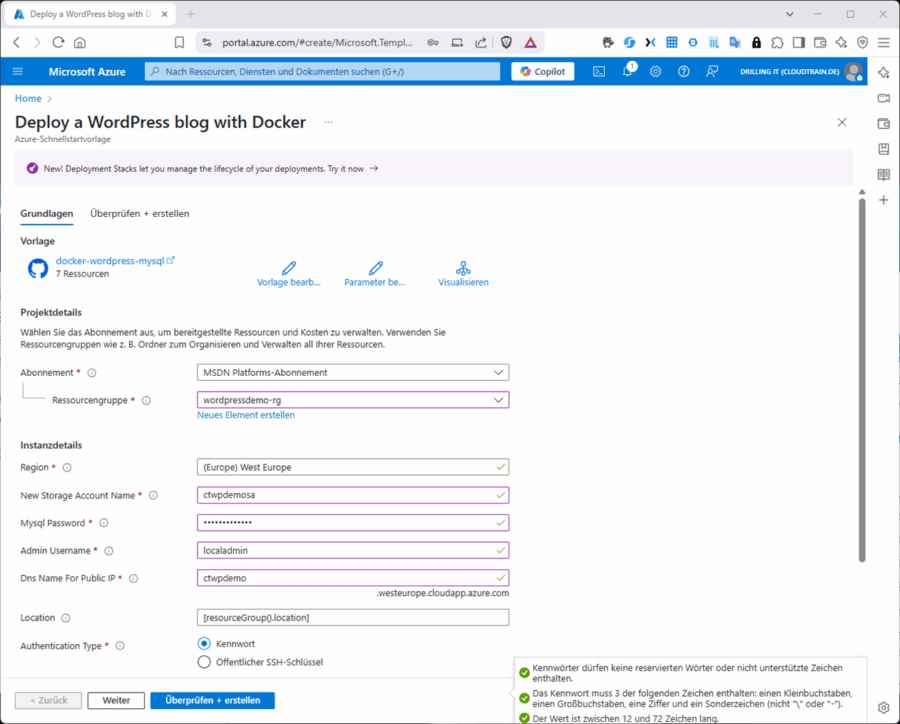900x724 pixels.
Task: Click the info icon beside Mysql Password
Action: click(x=104, y=523)
